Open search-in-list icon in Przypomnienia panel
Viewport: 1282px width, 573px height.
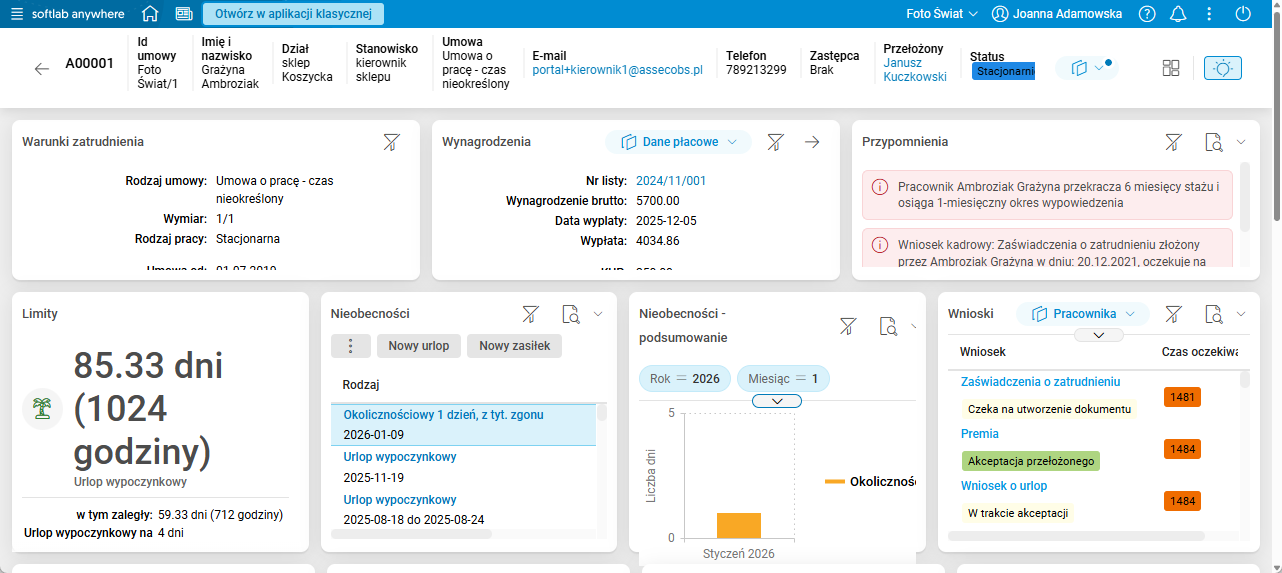1213,142
